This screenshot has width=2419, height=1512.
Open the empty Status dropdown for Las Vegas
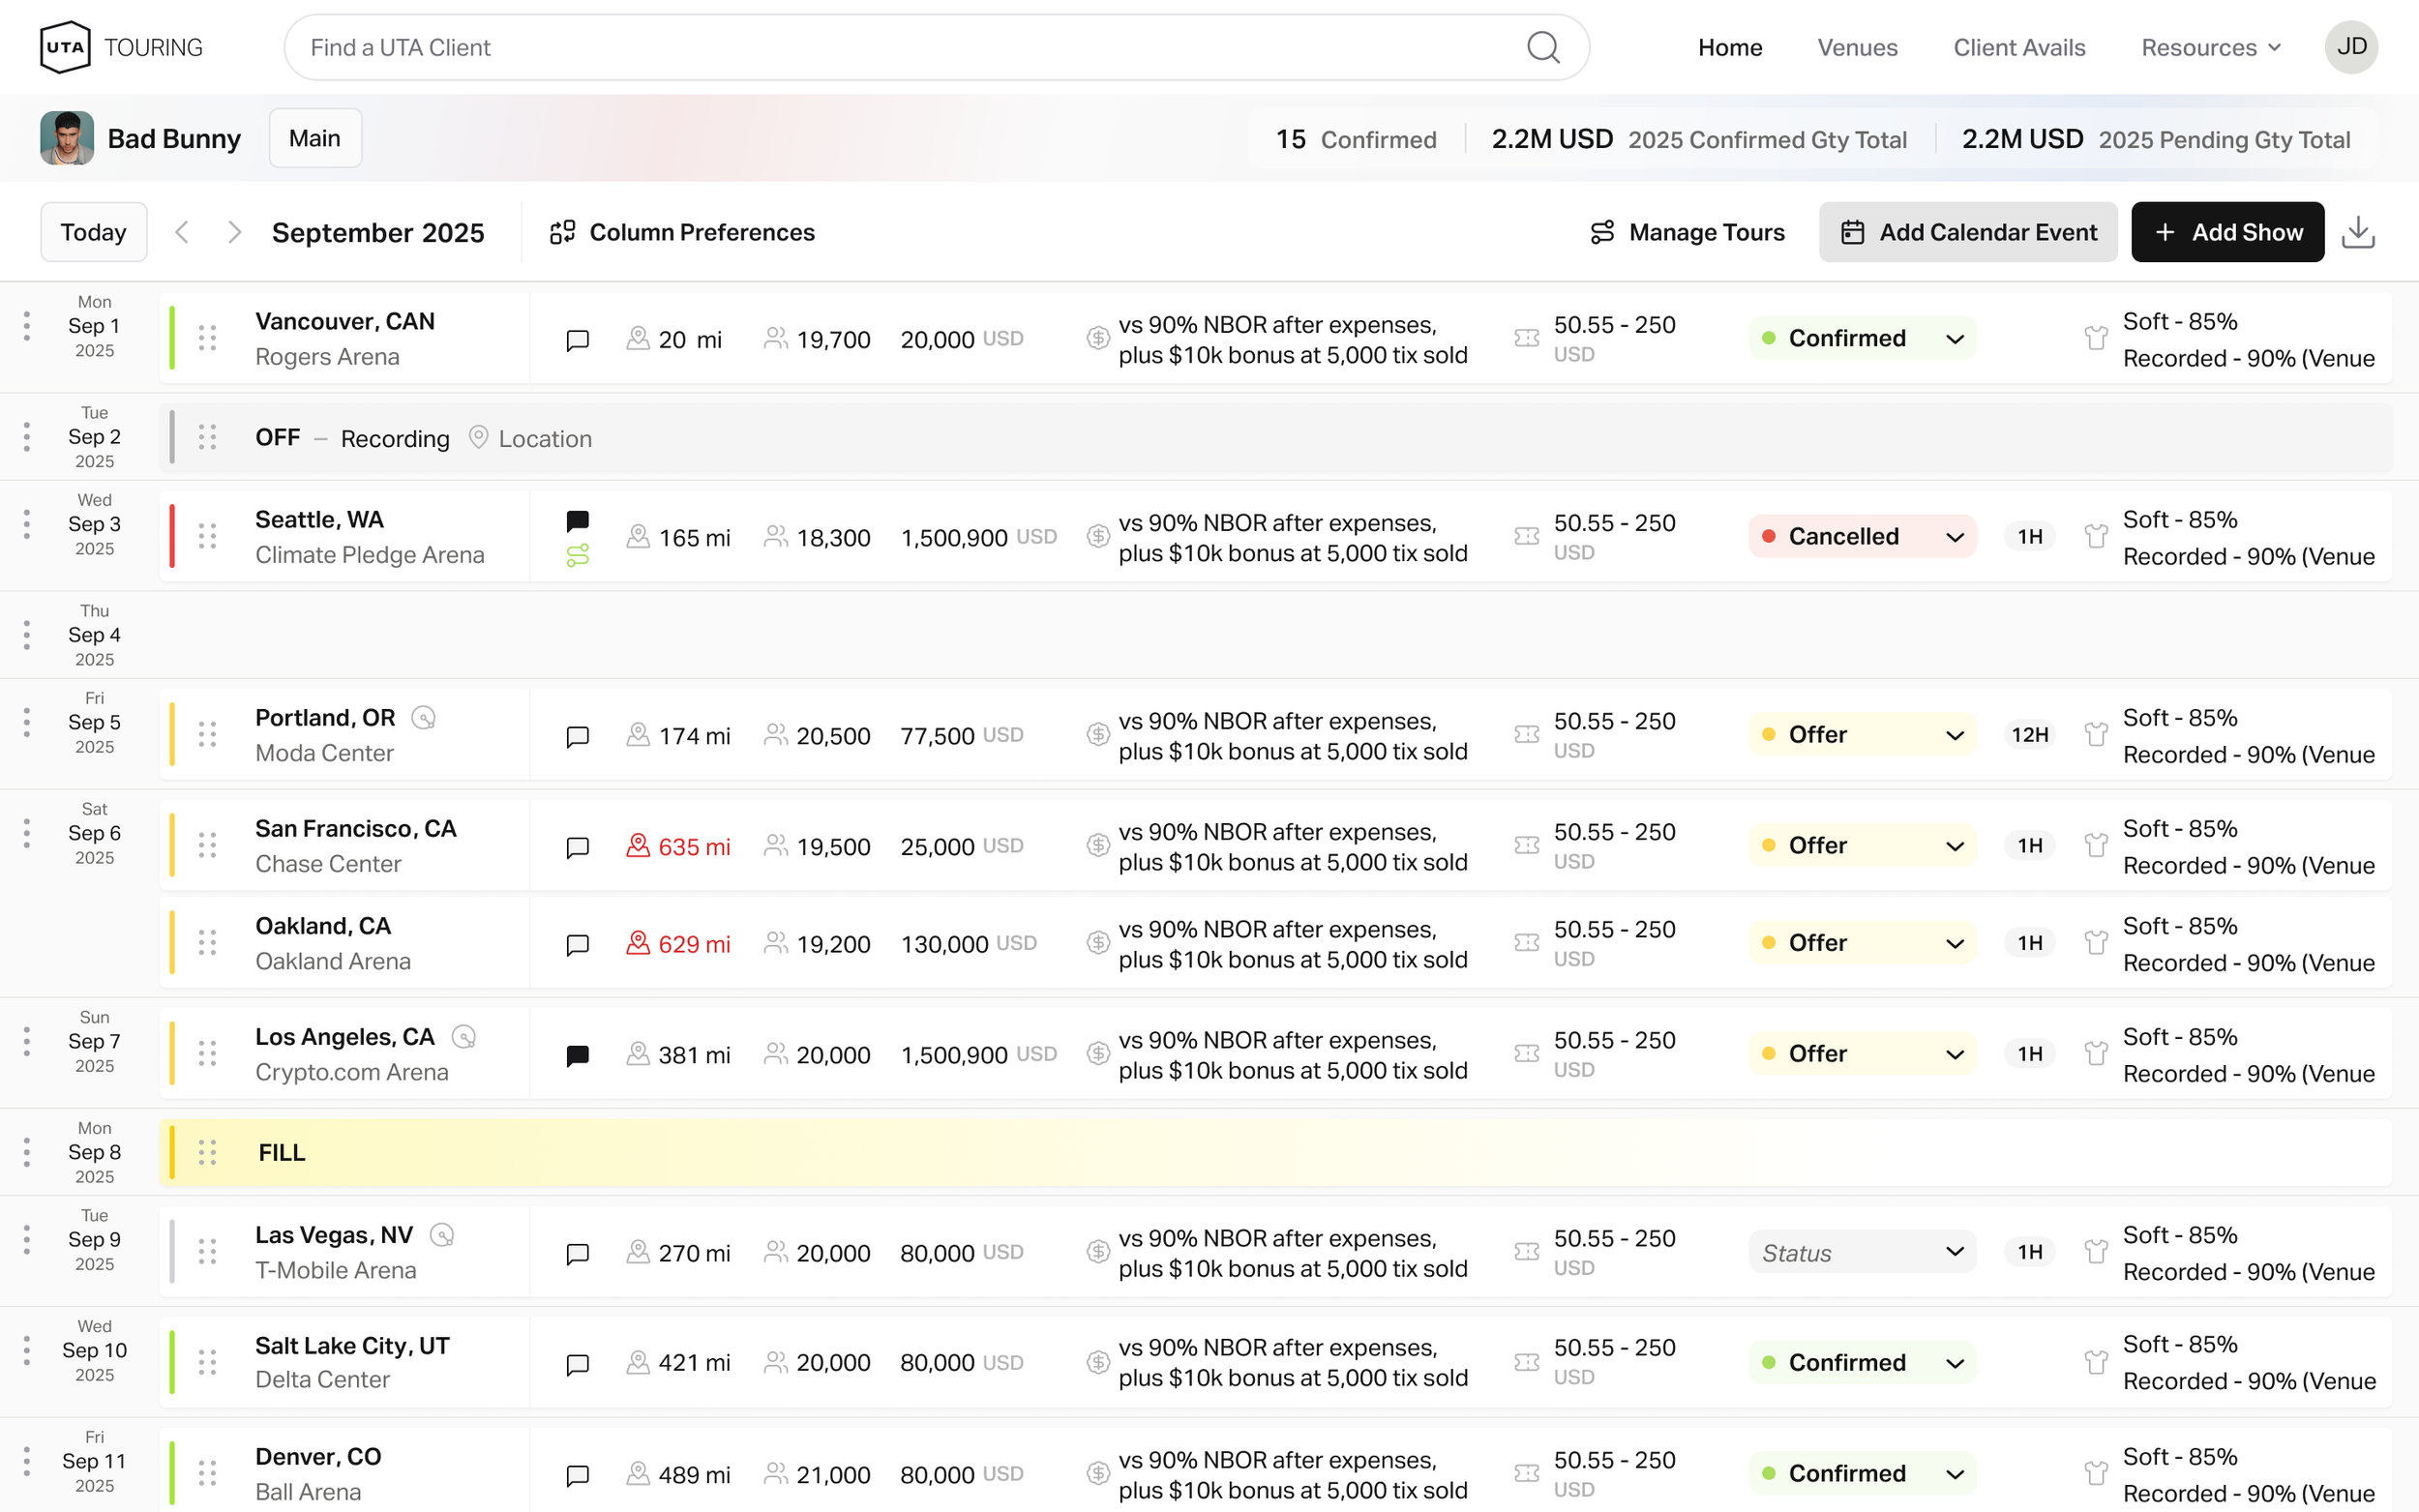tap(1861, 1253)
